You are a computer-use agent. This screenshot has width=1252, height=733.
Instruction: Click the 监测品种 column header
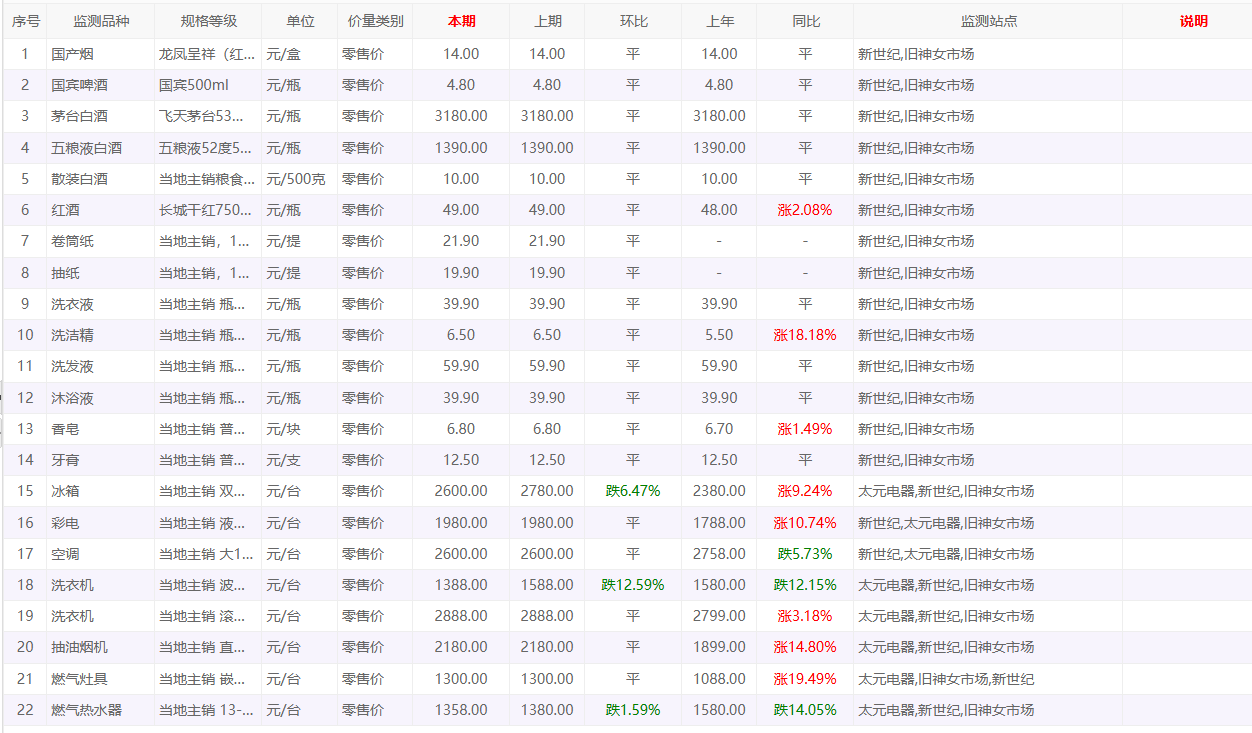pyautogui.click(x=101, y=21)
